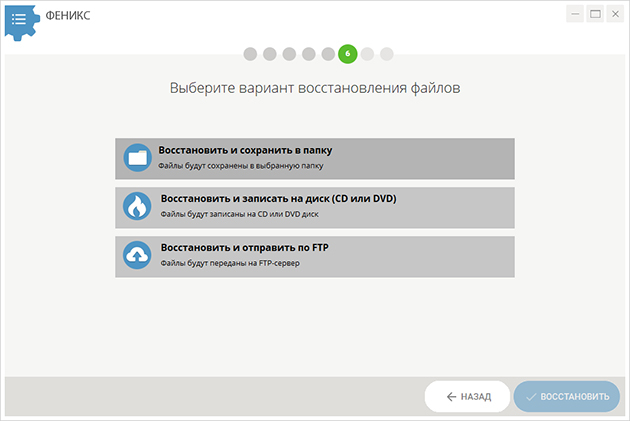Click the green step 6 indicator
This screenshot has width=630, height=421.
[348, 54]
